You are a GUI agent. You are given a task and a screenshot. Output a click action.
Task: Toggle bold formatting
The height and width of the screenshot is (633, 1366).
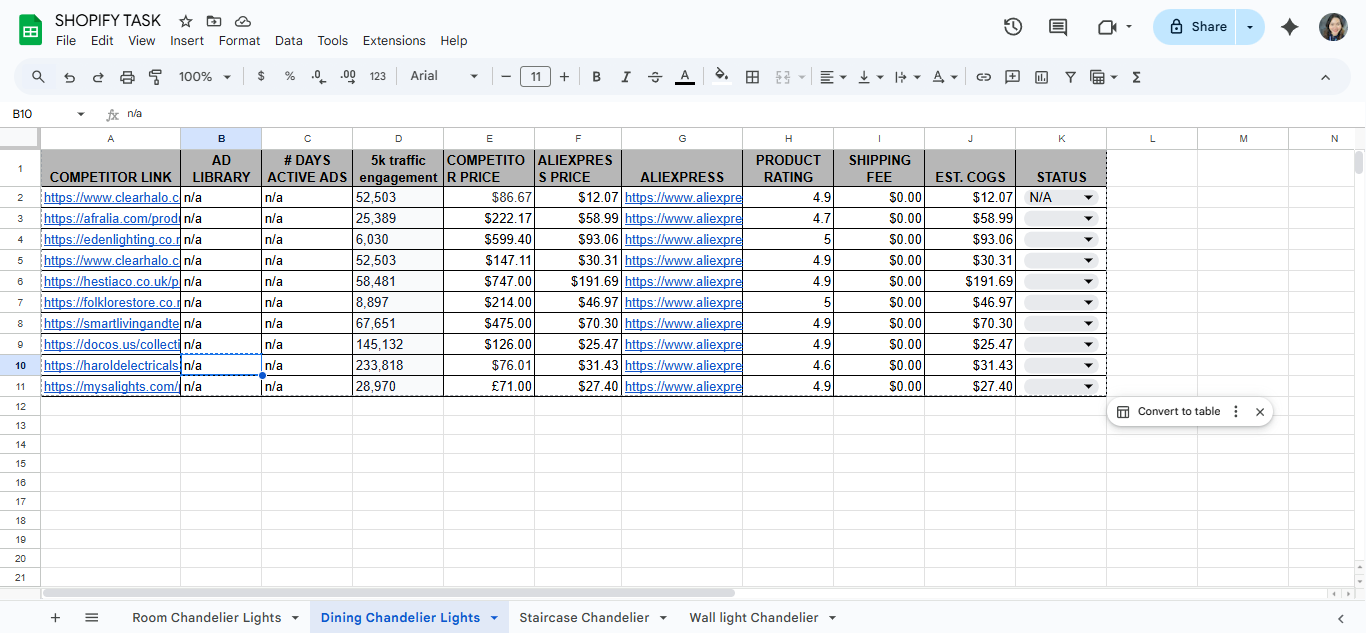(596, 77)
